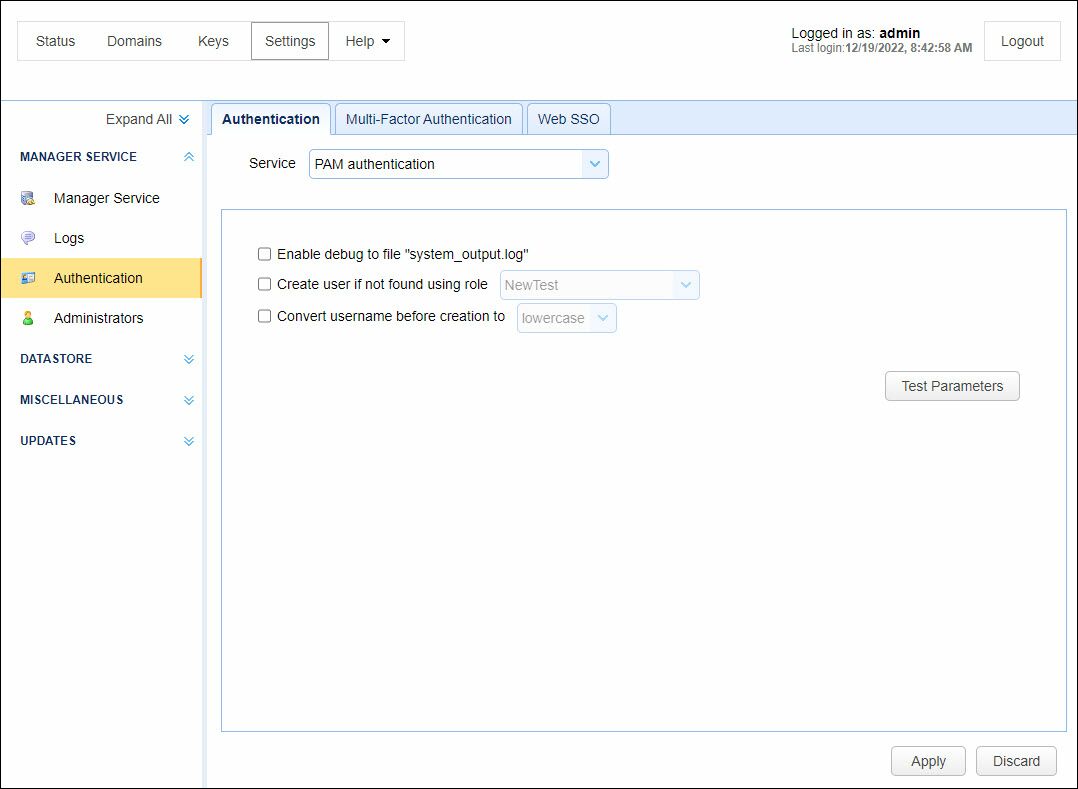Select Authentication in the sidebar

point(102,278)
